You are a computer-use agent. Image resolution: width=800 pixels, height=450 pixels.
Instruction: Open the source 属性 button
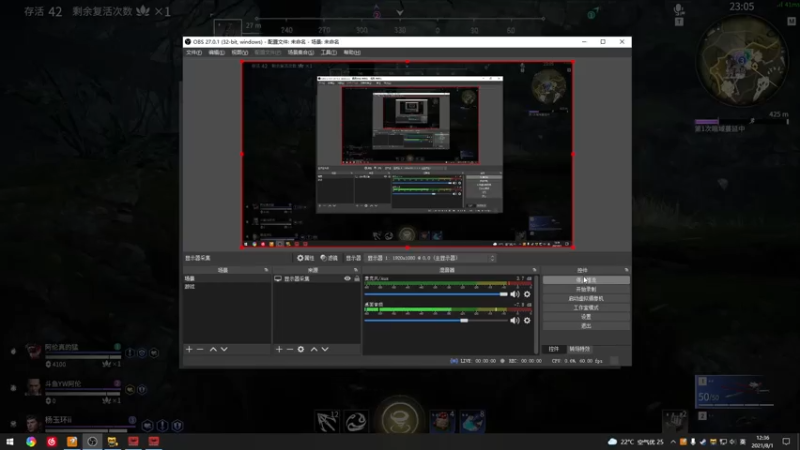[306, 258]
